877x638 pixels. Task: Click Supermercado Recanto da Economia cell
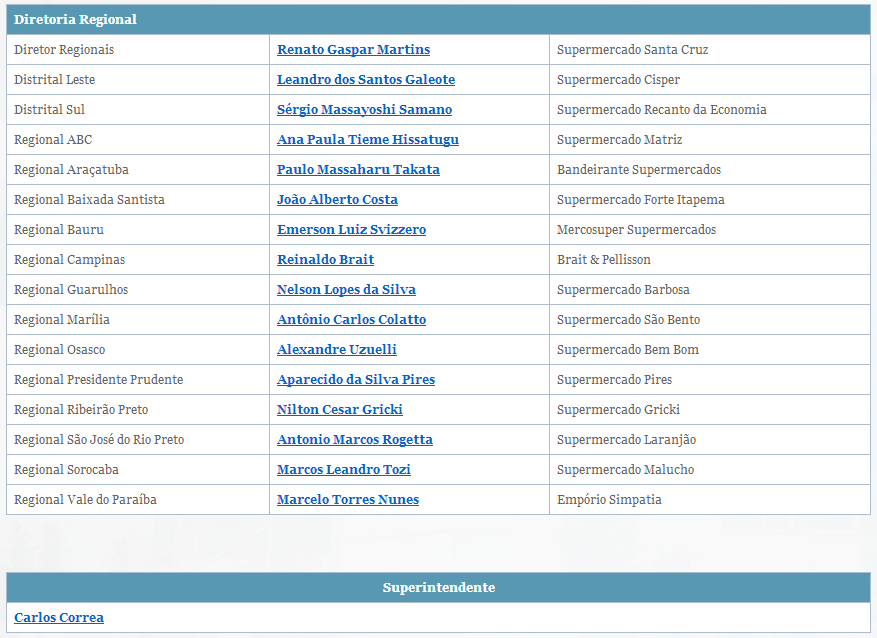pyautogui.click(x=710, y=110)
